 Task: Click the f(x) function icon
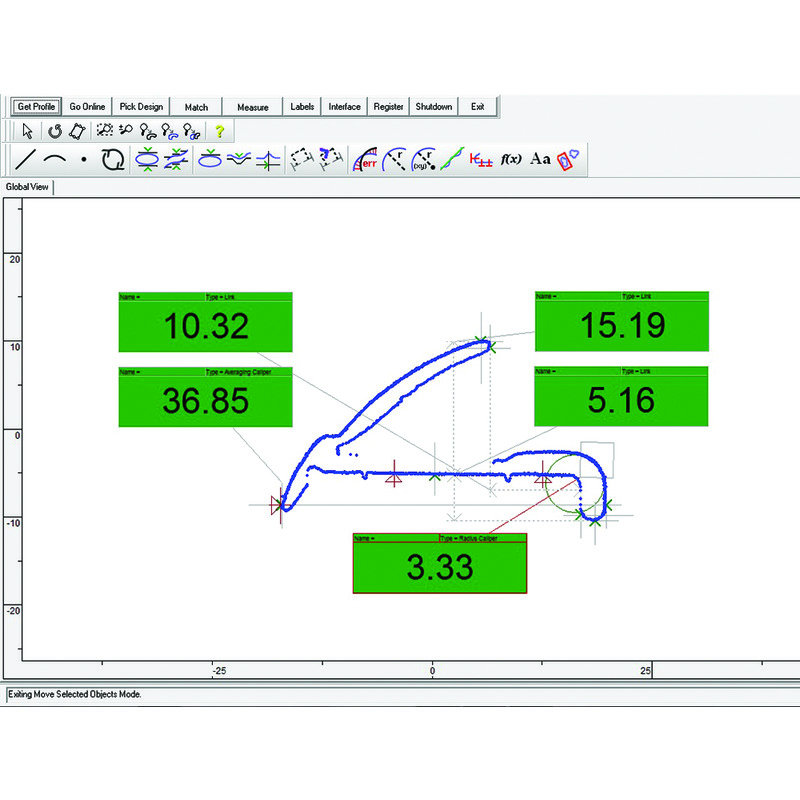pos(511,158)
